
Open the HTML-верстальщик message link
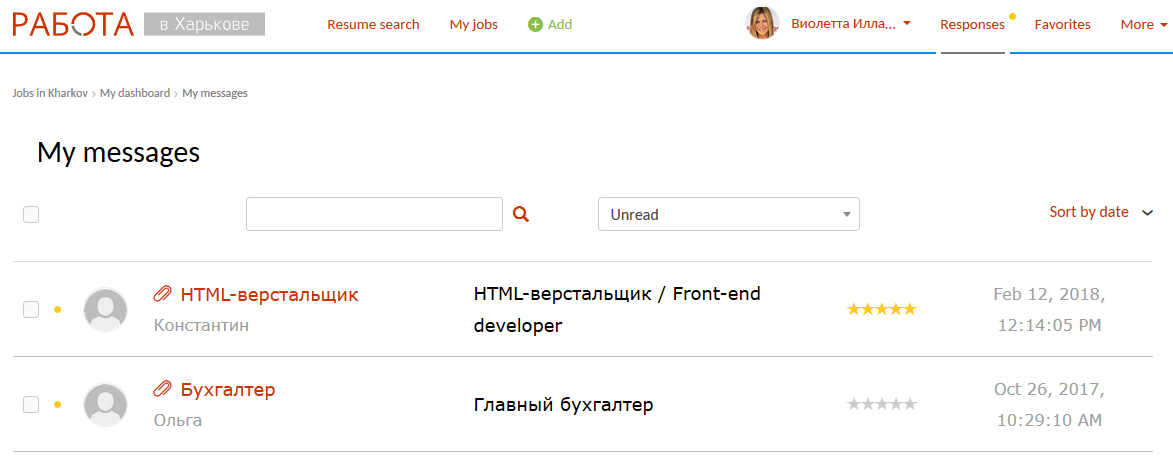269,295
